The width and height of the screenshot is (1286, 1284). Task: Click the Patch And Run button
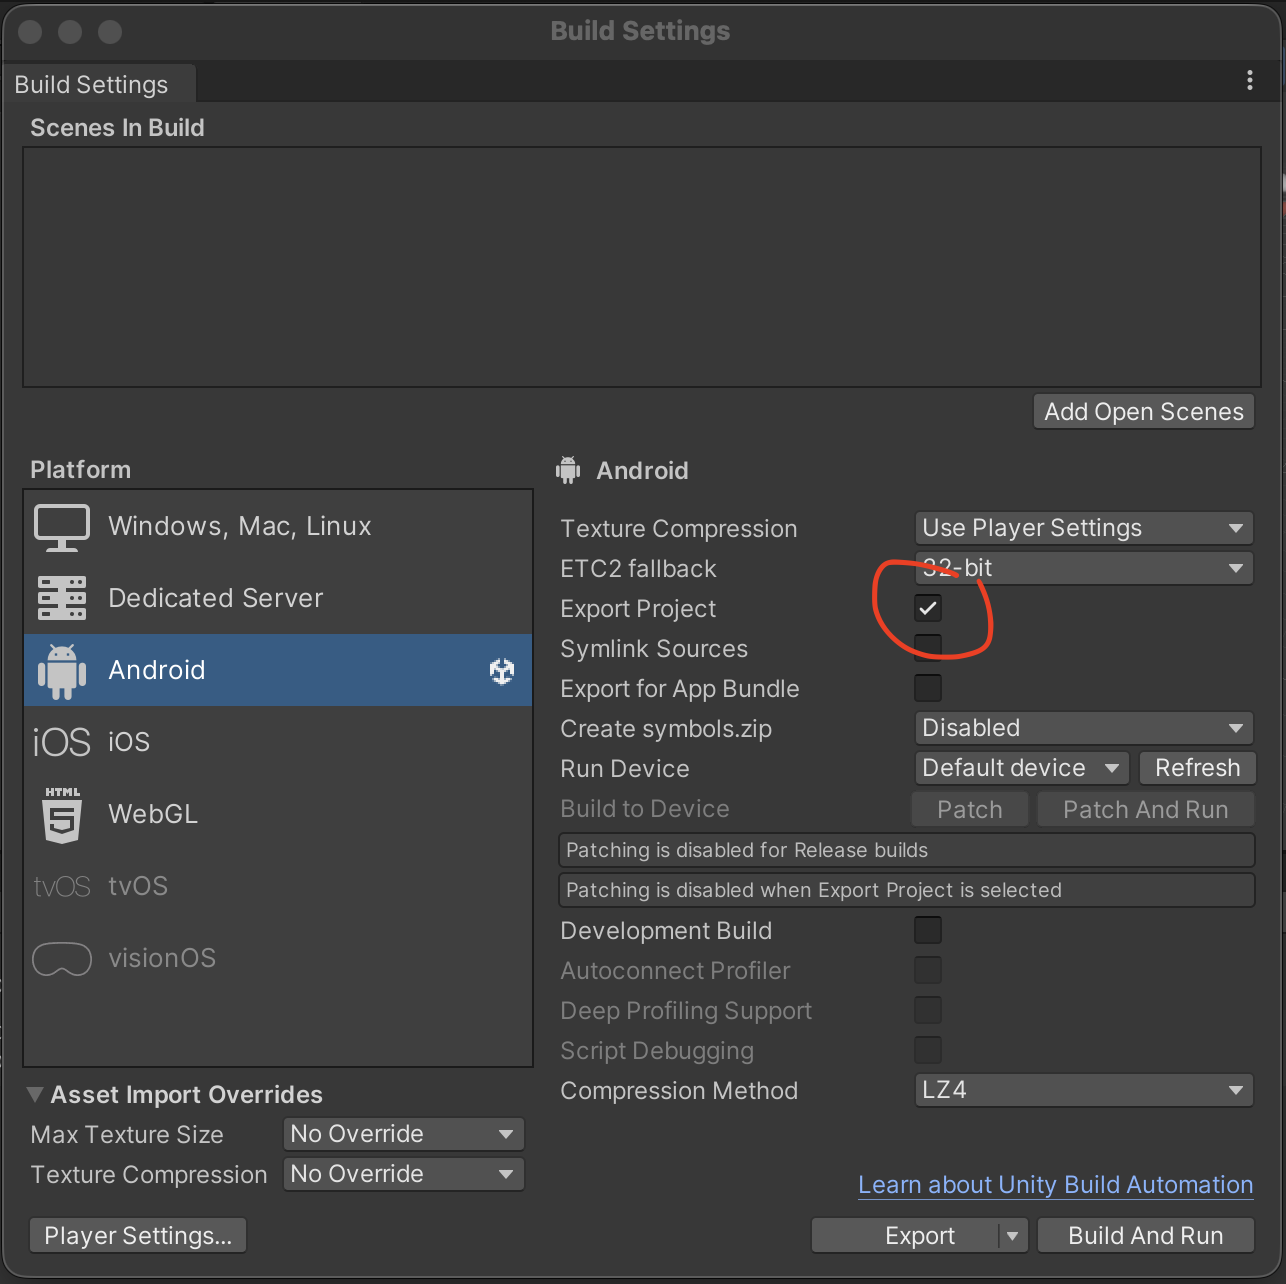[1146, 809]
